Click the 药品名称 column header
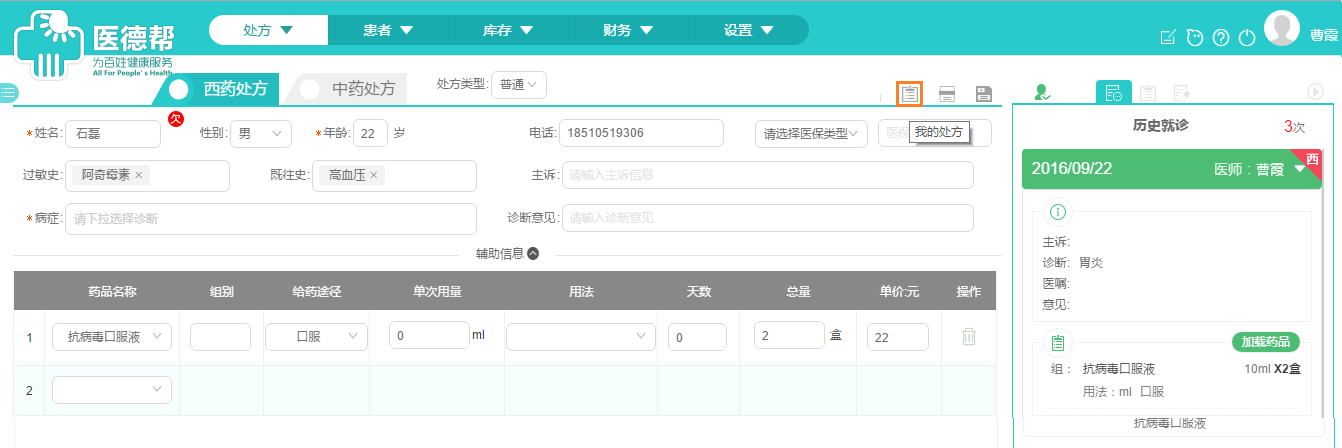 pyautogui.click(x=112, y=292)
